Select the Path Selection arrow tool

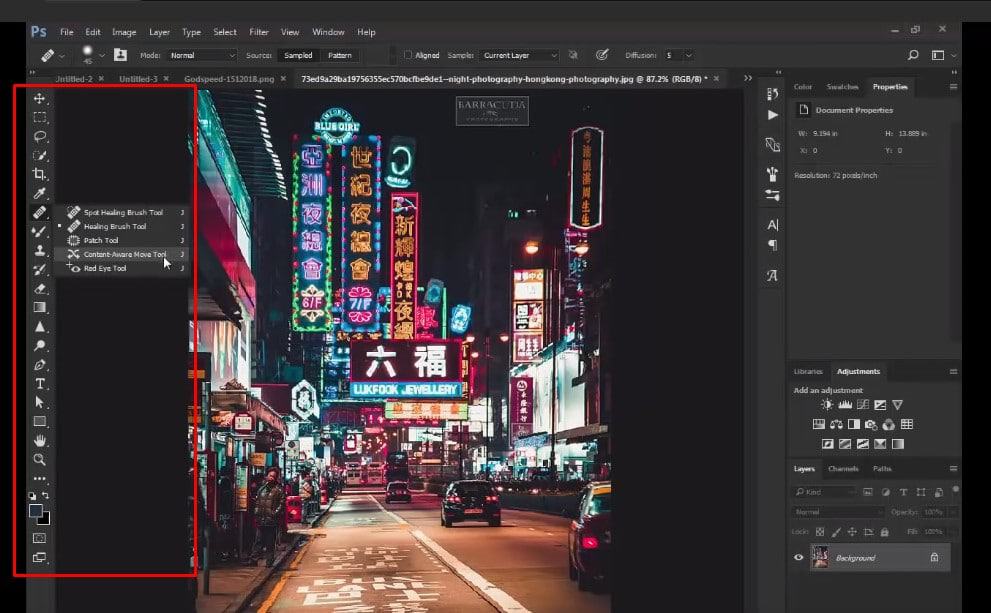(x=39, y=403)
